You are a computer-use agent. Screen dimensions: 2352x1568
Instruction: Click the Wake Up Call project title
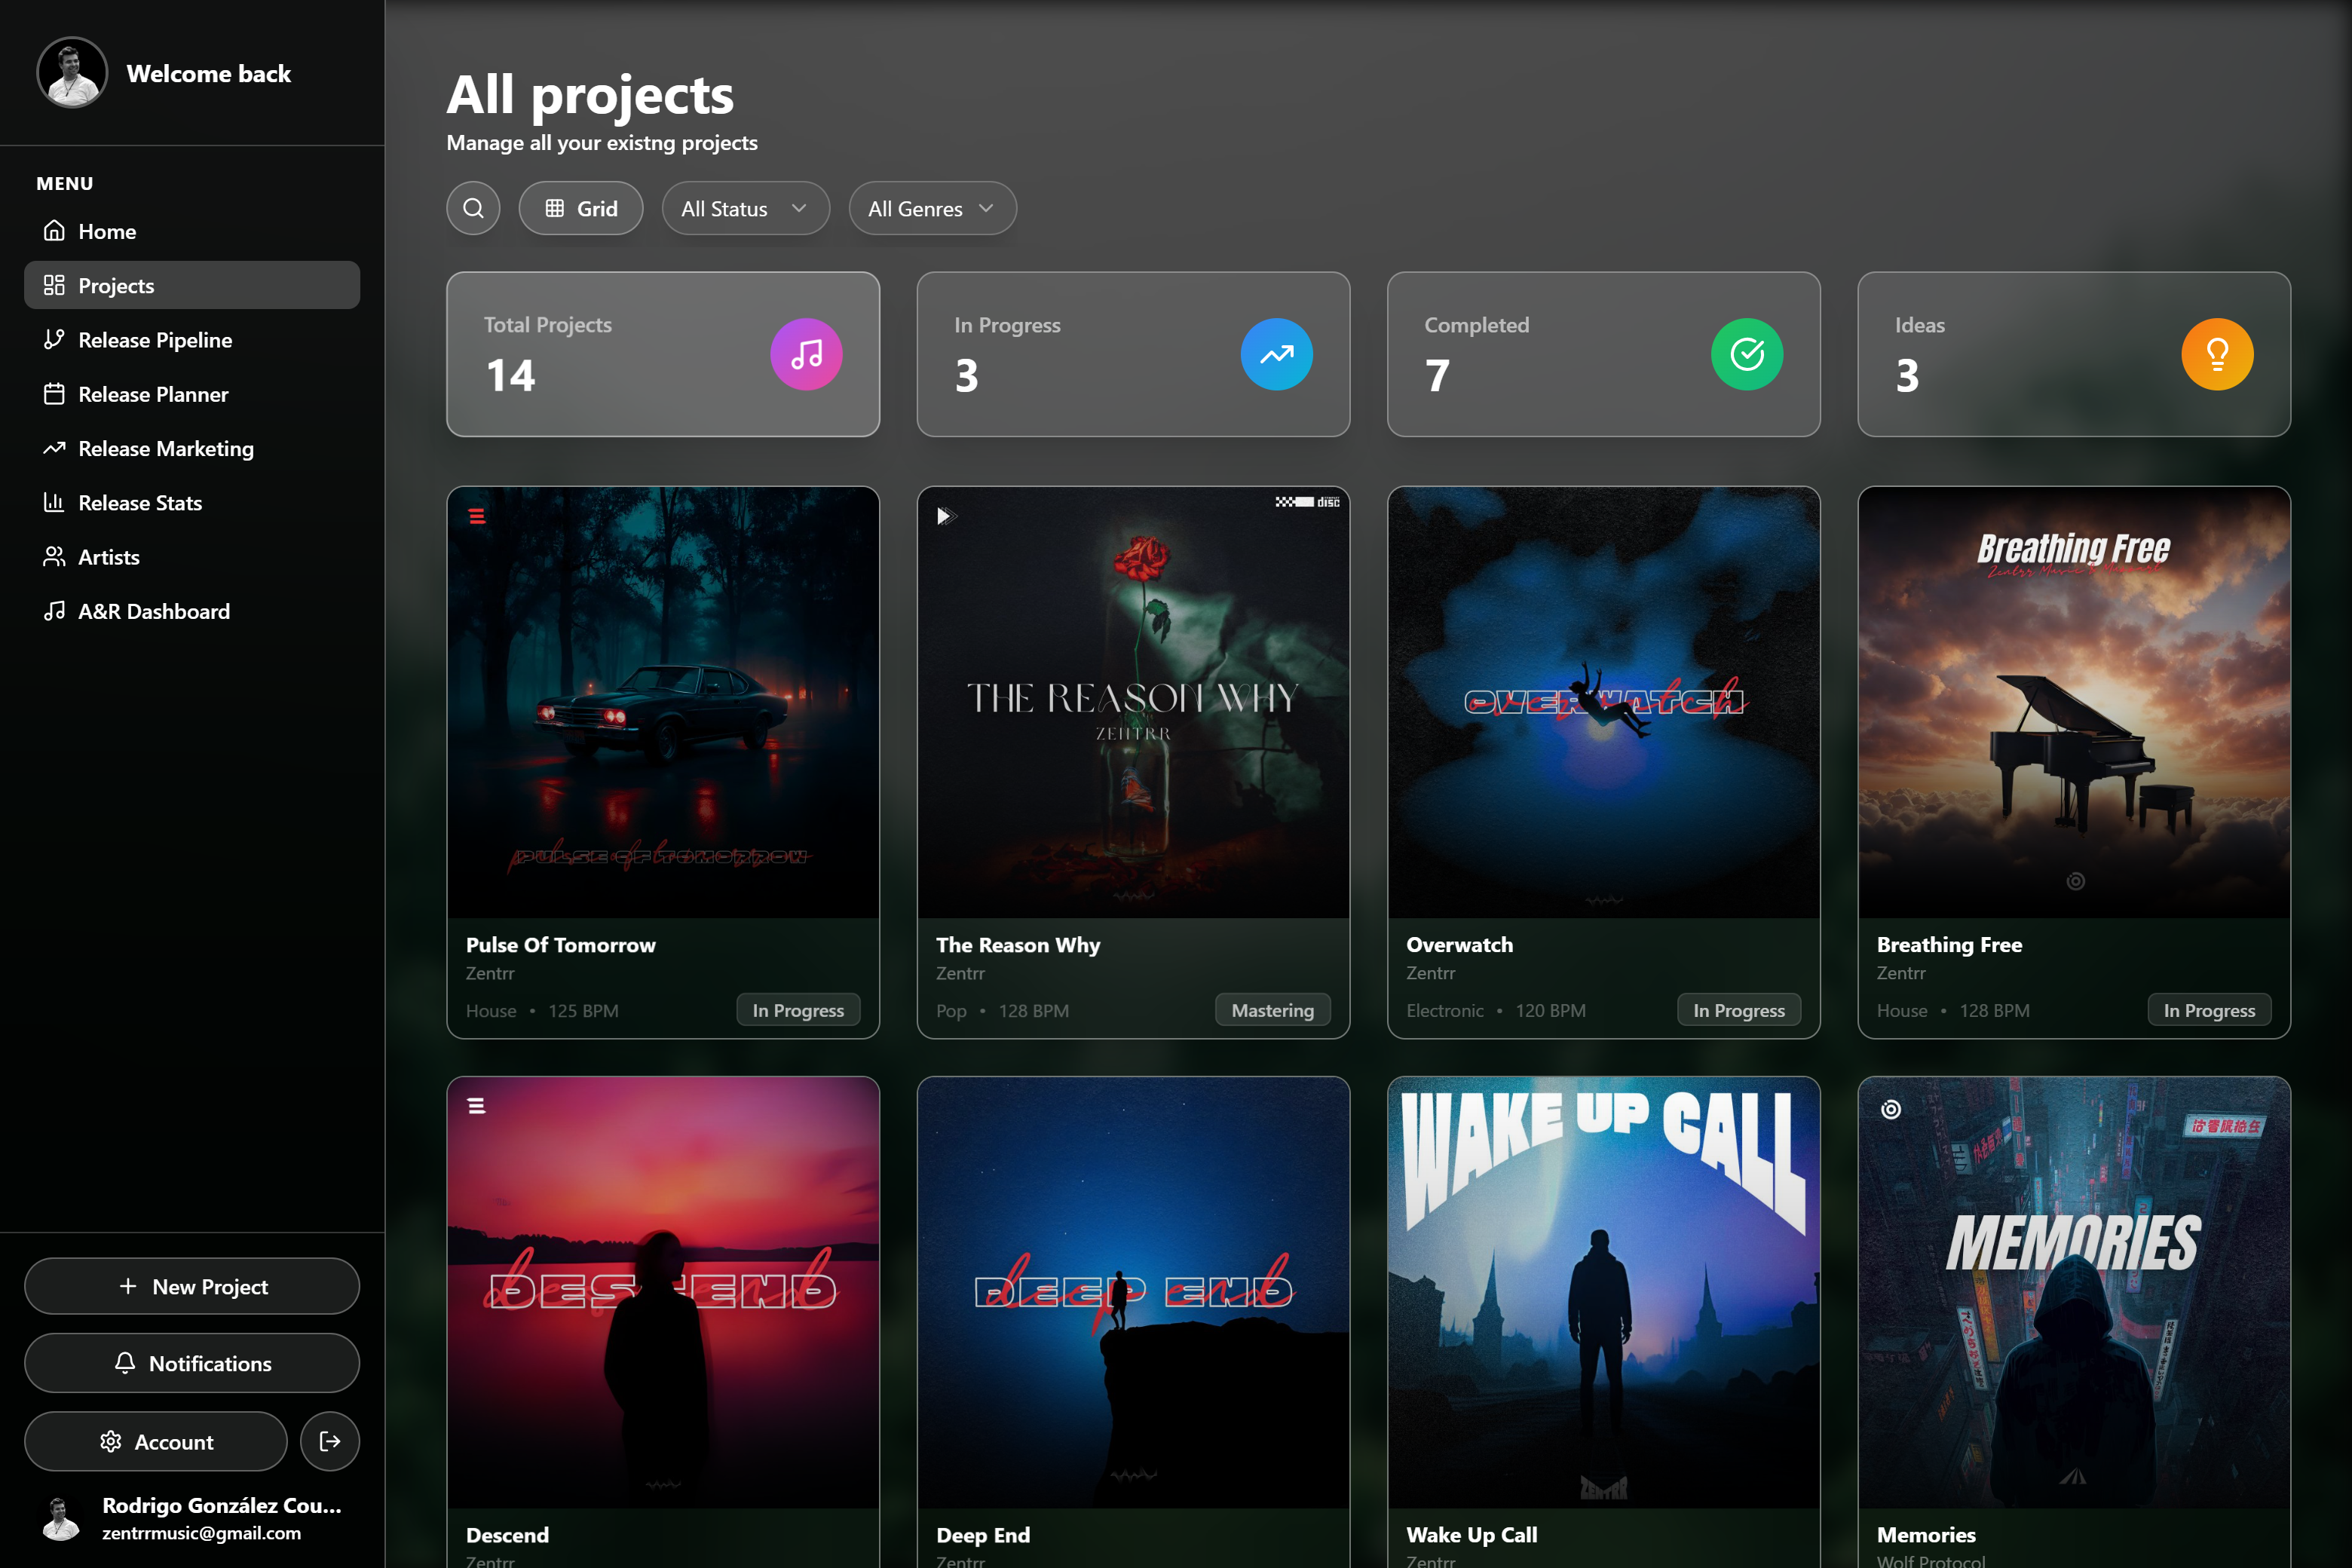click(1471, 1534)
